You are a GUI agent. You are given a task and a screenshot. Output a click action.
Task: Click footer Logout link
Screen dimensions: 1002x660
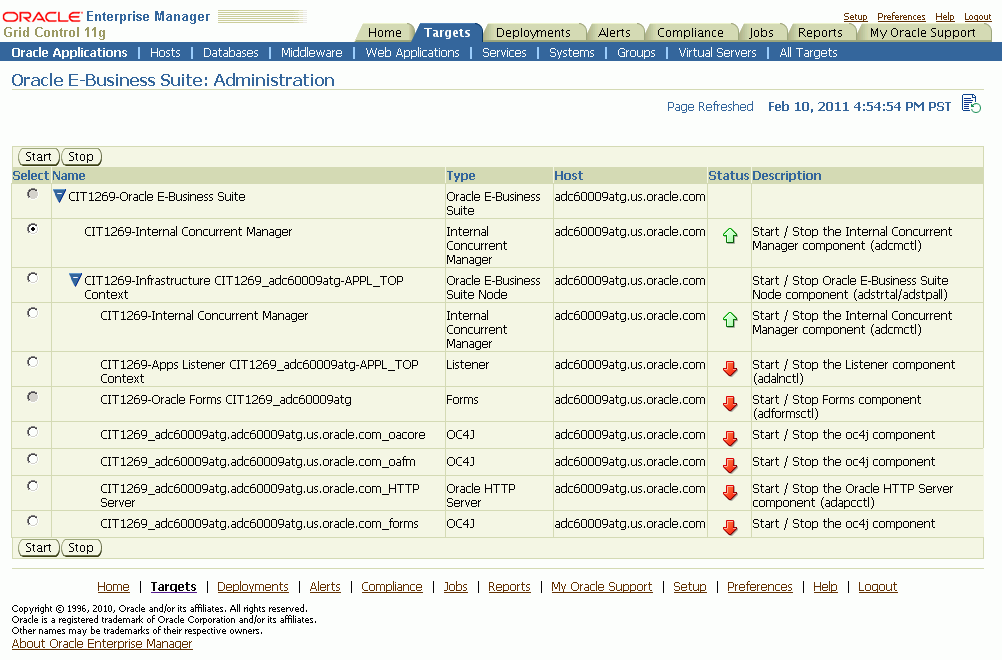877,587
